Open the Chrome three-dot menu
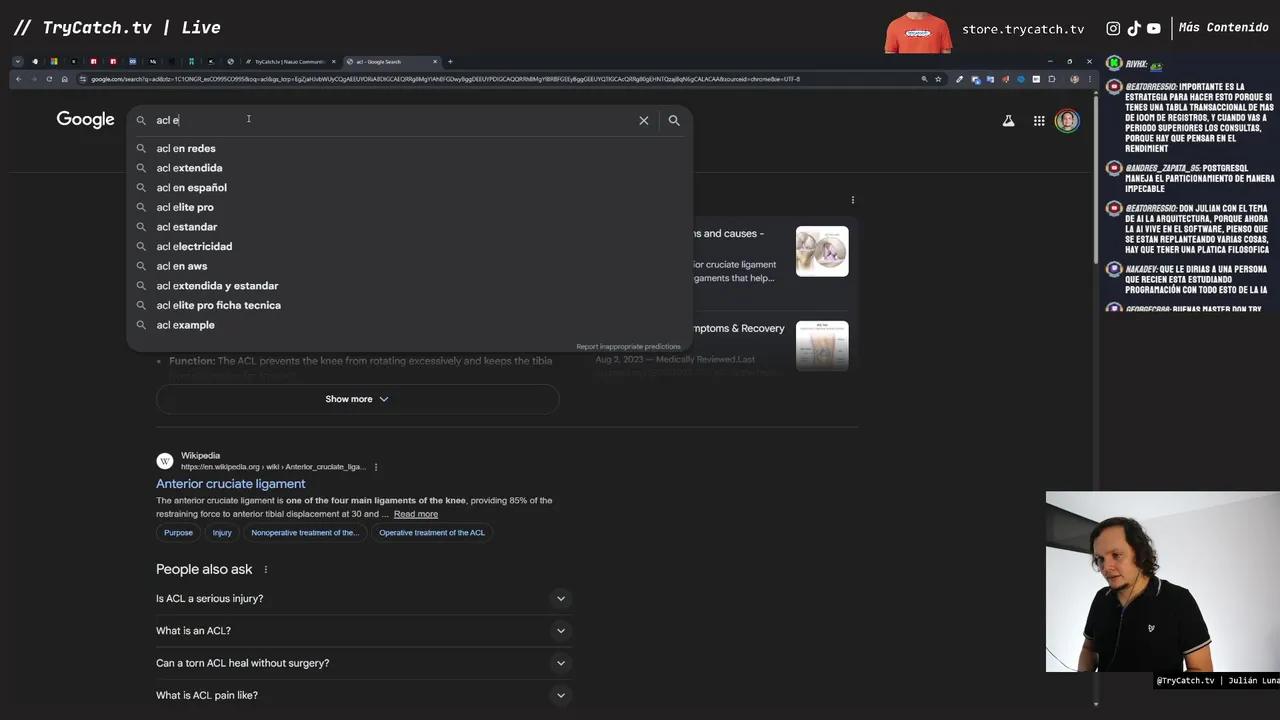The image size is (1280, 720). pos(1090,79)
